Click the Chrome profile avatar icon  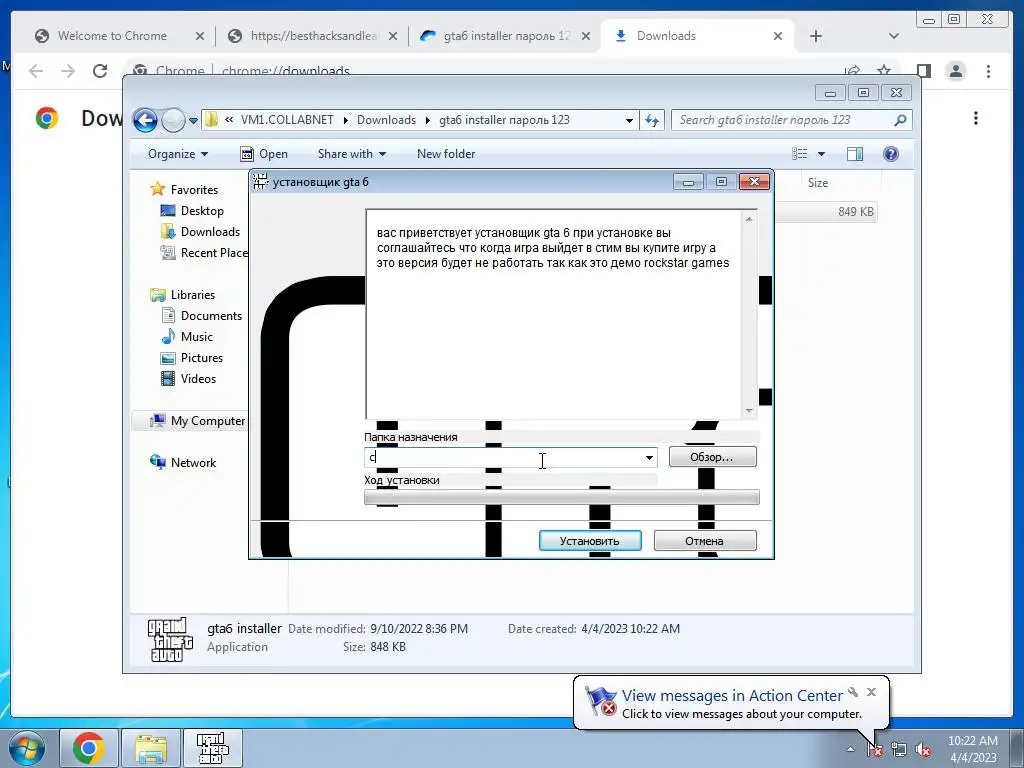point(956,71)
